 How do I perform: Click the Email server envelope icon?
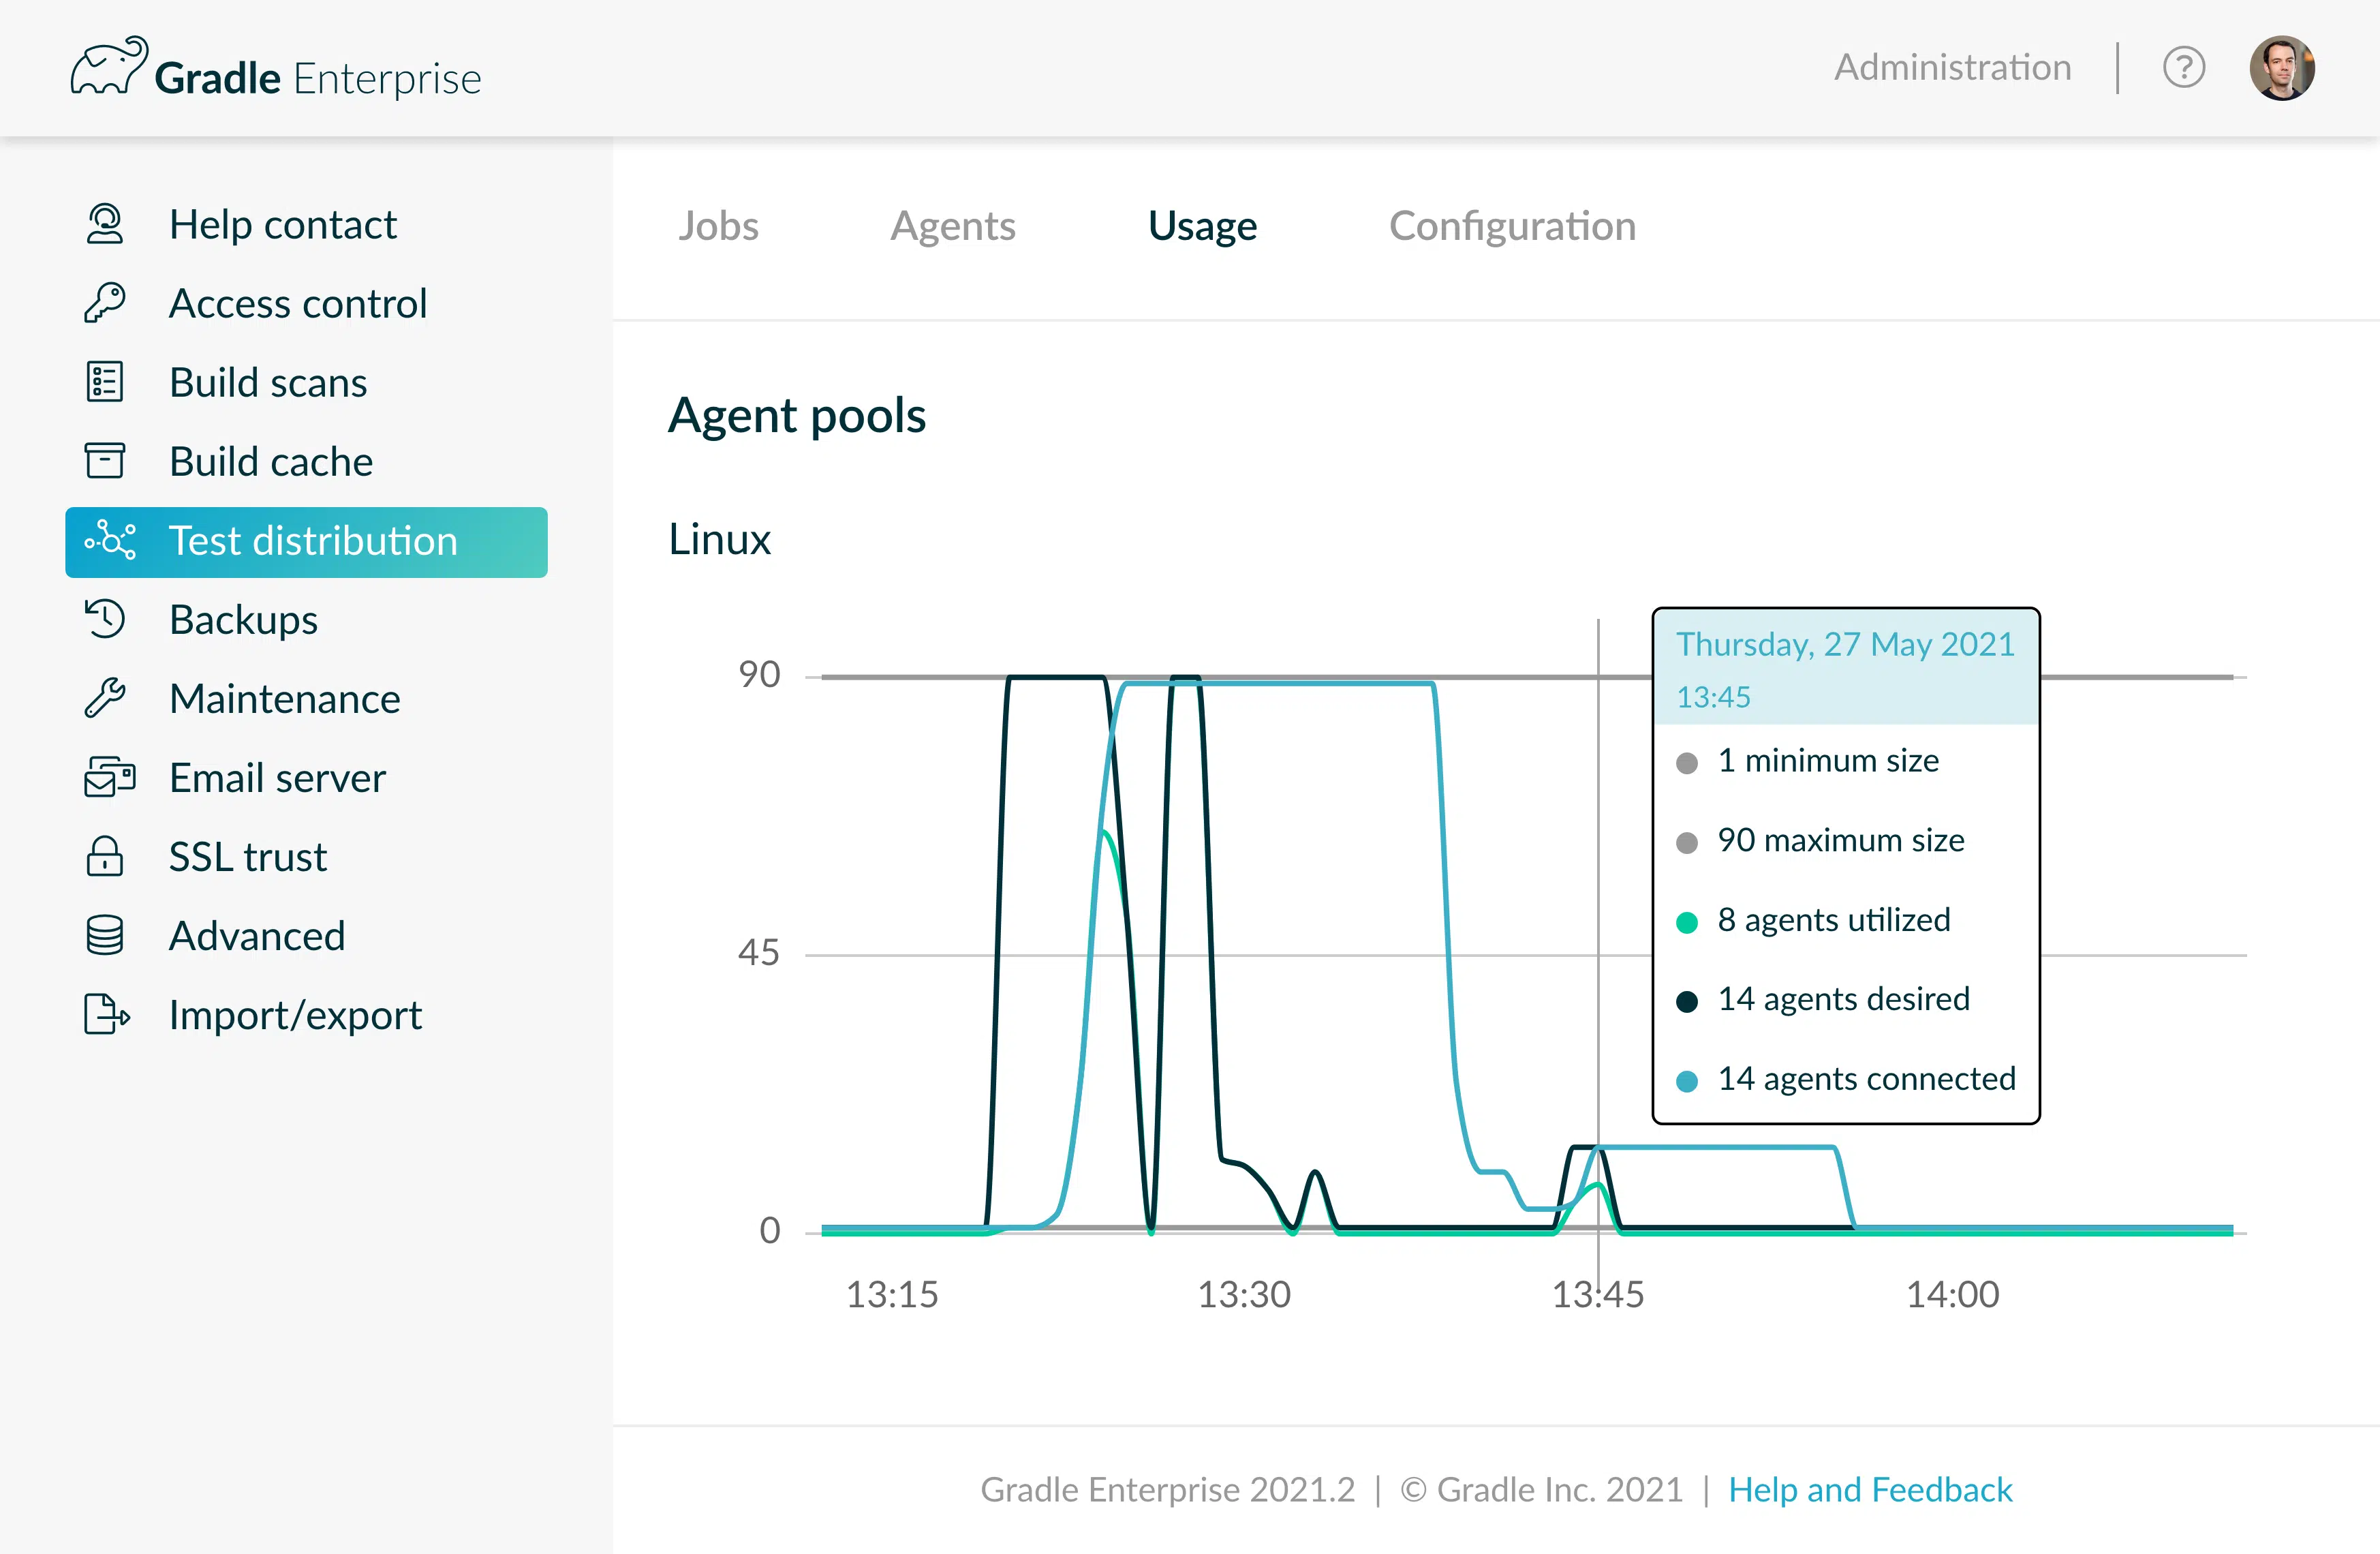click(x=110, y=777)
